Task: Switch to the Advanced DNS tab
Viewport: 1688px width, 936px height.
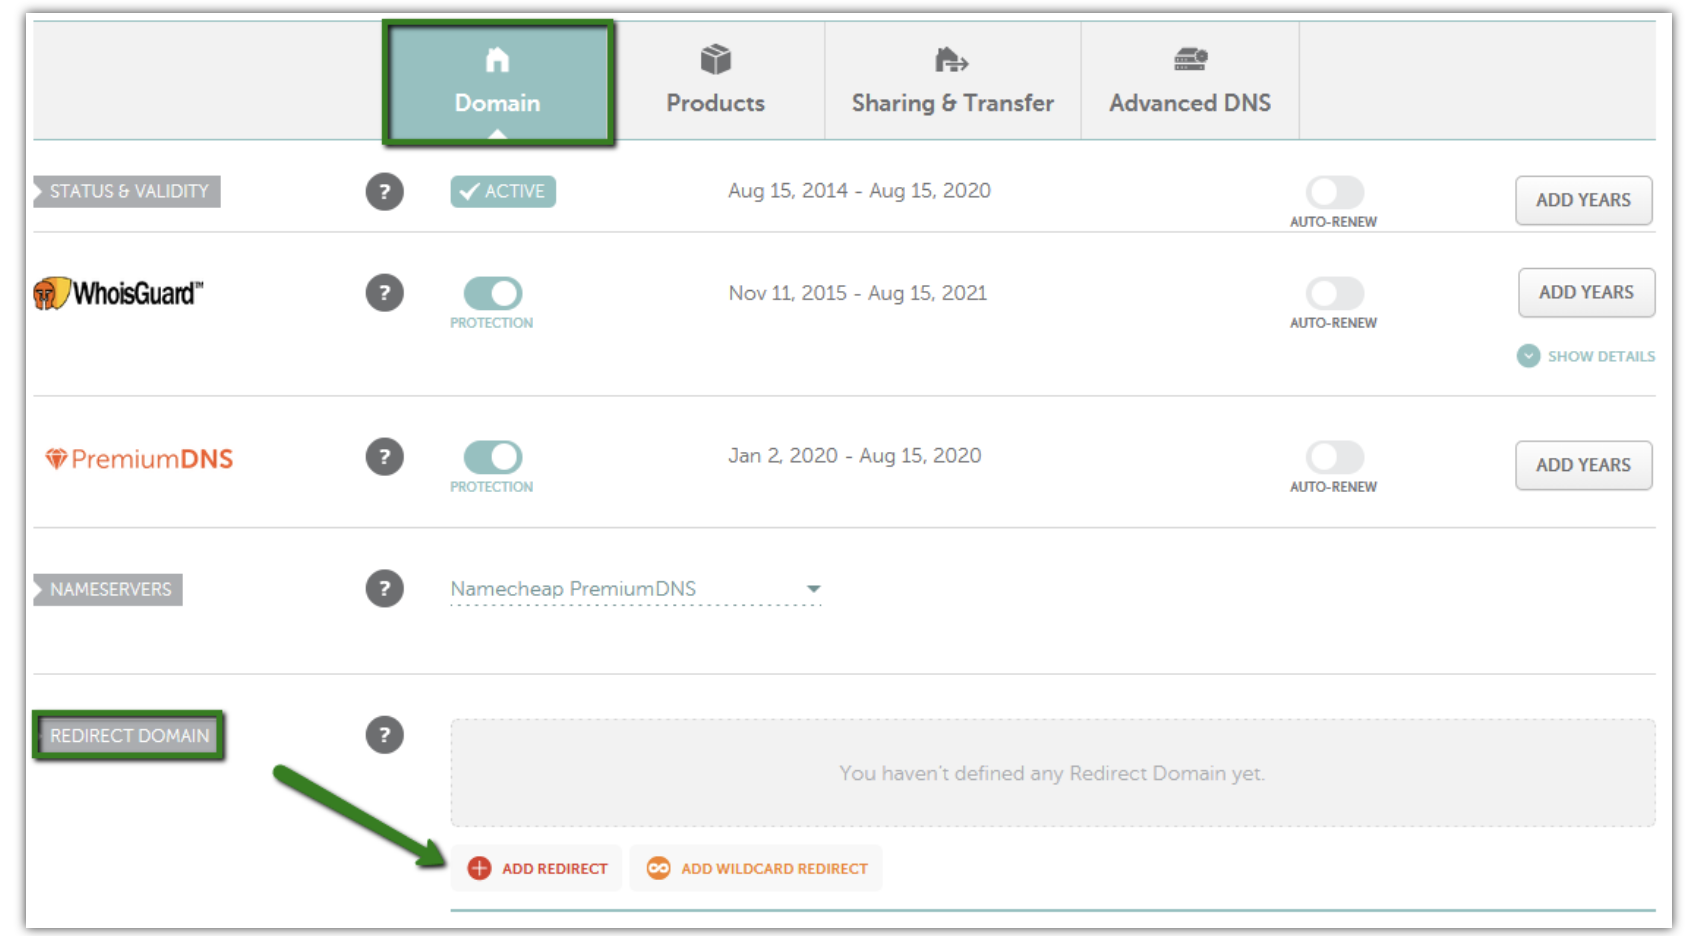Action: pyautogui.click(x=1190, y=81)
